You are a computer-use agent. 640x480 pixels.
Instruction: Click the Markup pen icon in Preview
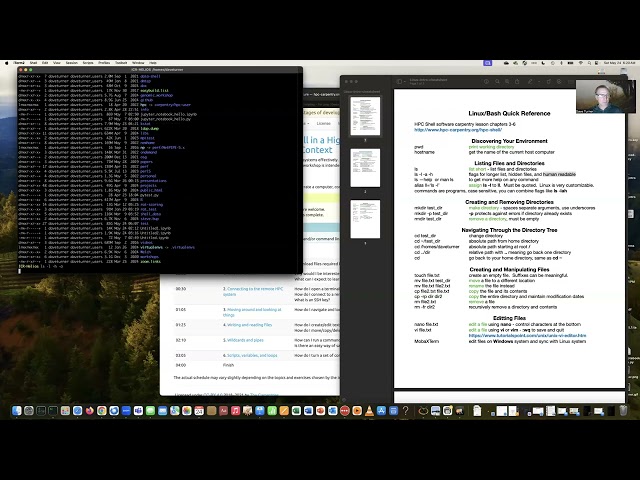pos(530,82)
